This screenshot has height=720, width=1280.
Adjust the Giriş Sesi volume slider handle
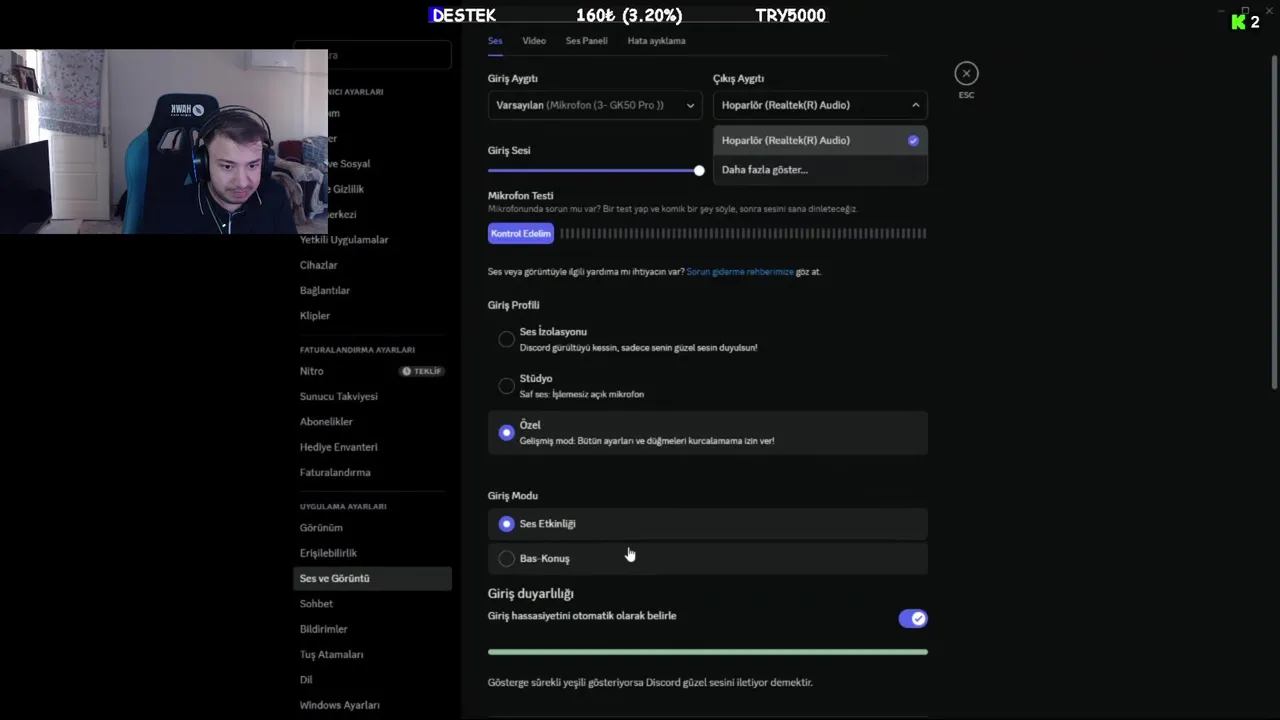point(699,170)
